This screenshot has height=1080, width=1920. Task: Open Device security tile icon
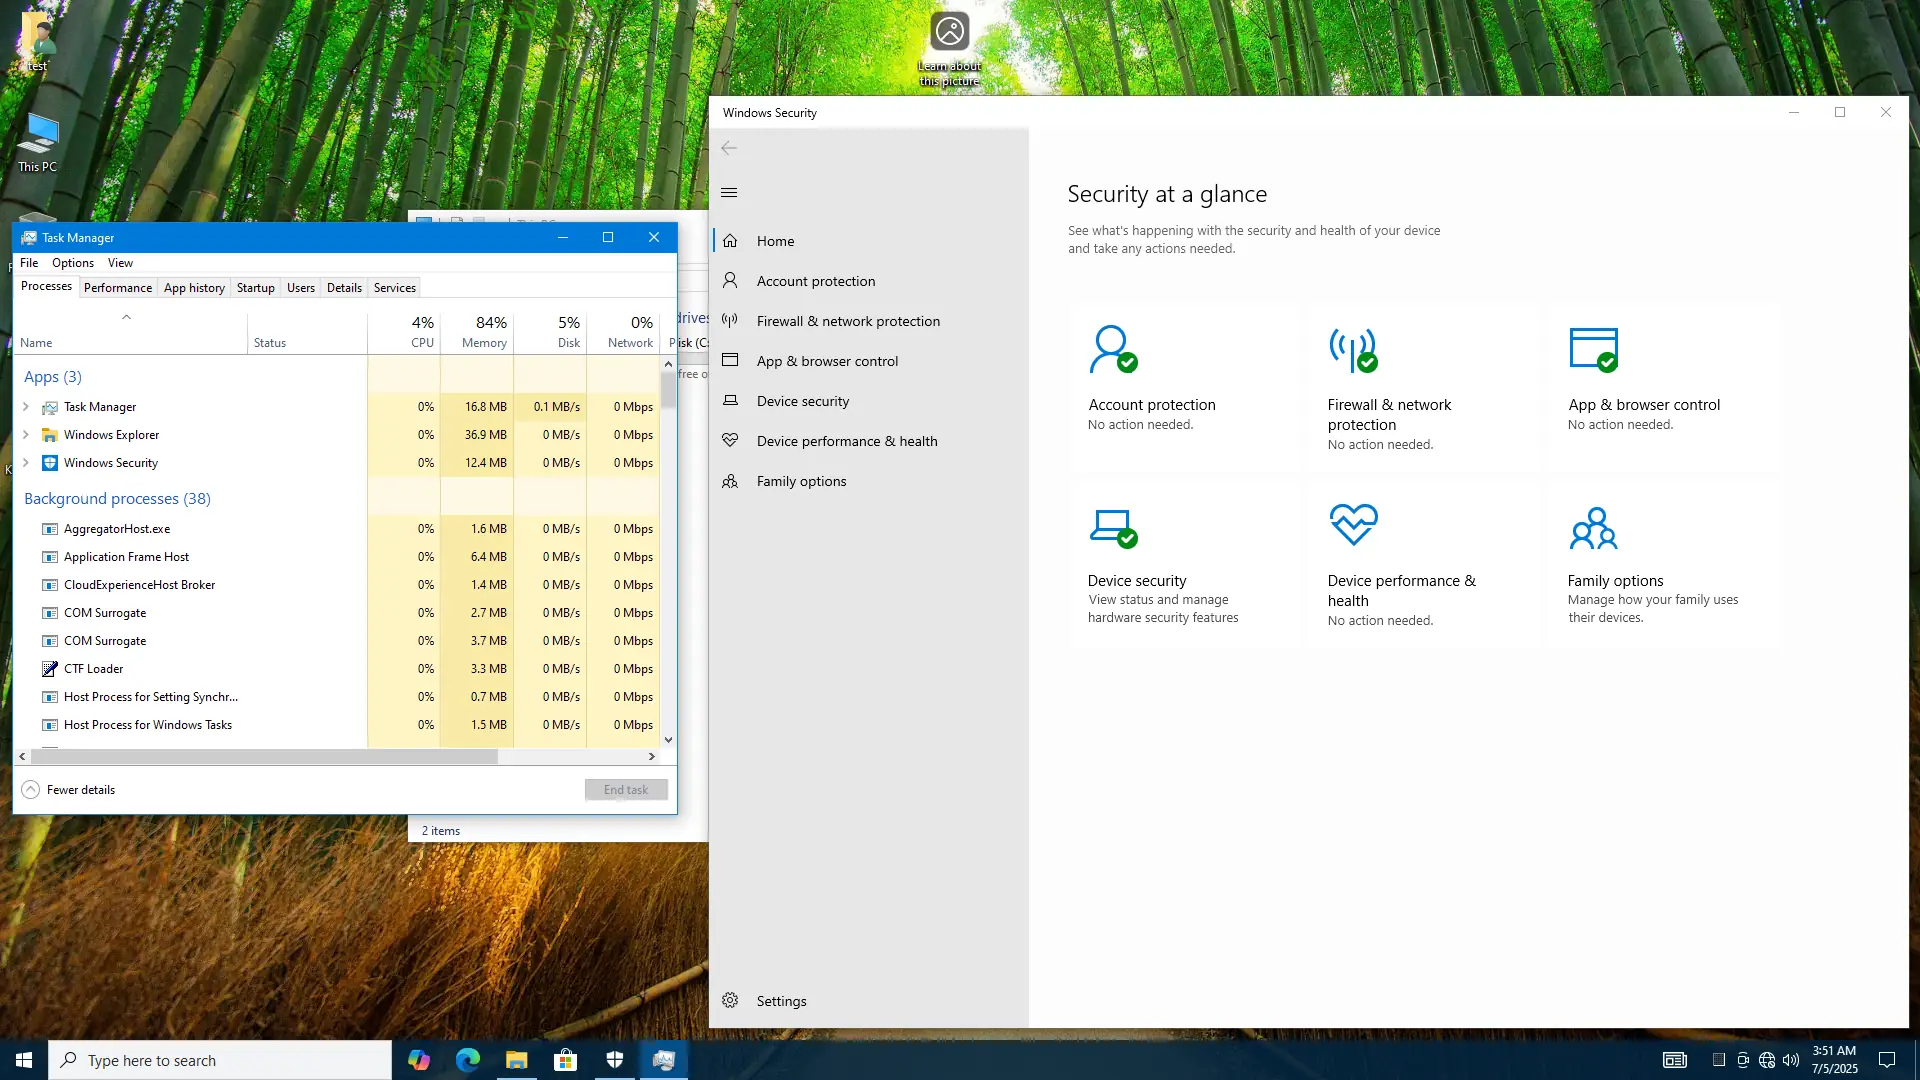pyautogui.click(x=1112, y=527)
